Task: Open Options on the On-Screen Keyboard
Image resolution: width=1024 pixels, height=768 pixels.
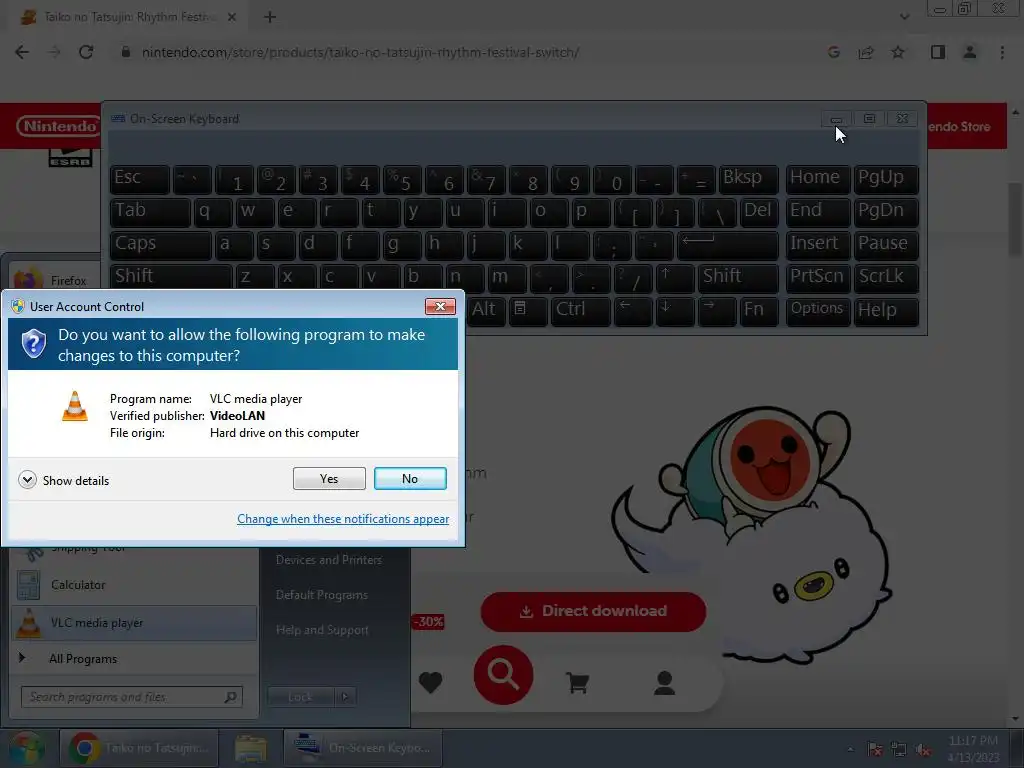Action: coord(817,310)
